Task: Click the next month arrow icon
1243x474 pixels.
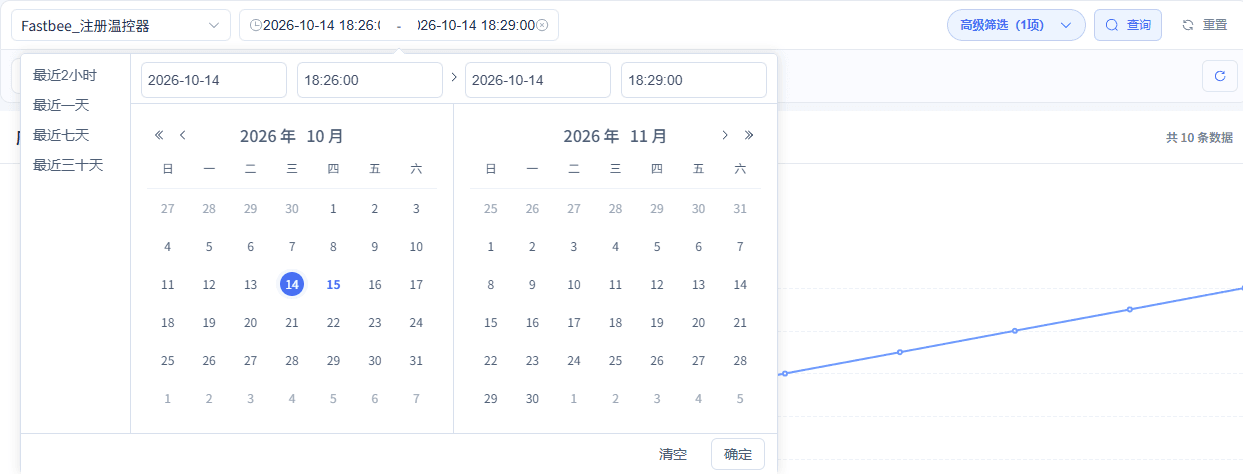Action: click(x=725, y=135)
